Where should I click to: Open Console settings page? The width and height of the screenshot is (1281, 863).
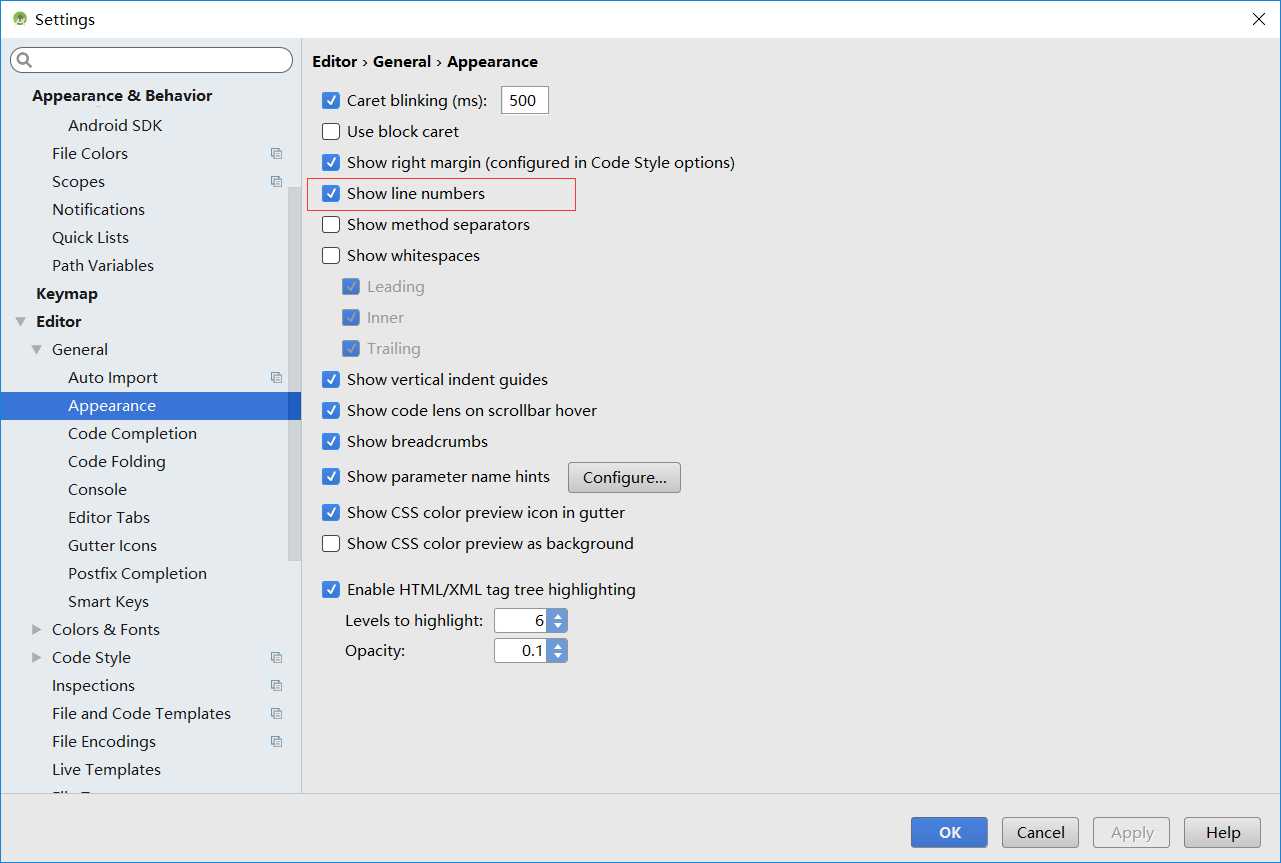coord(97,490)
